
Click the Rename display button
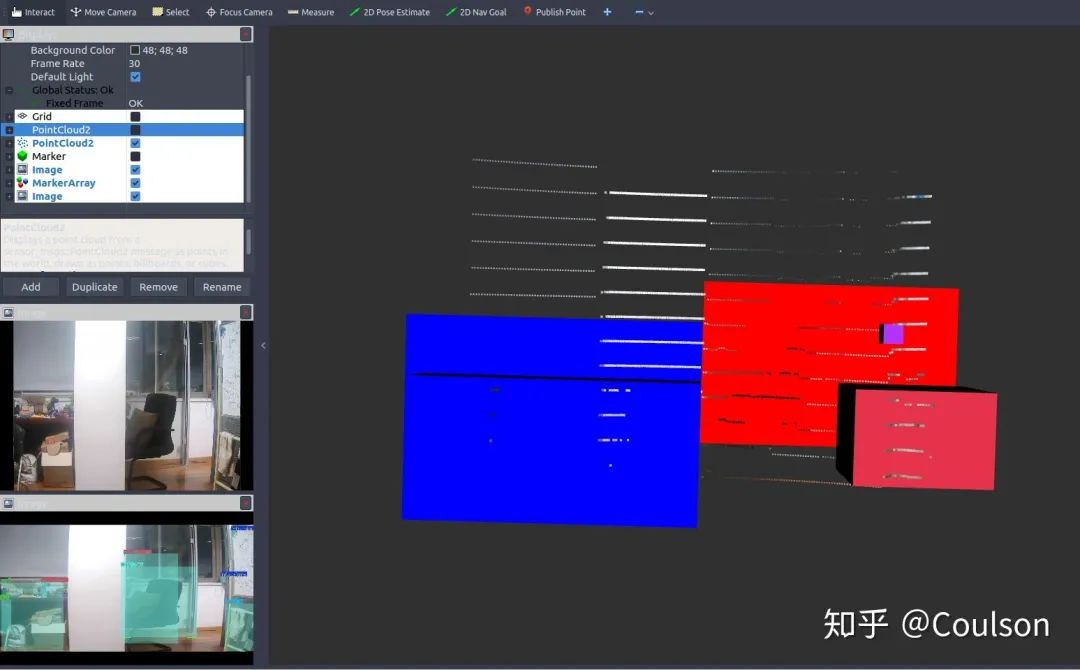tap(222, 287)
